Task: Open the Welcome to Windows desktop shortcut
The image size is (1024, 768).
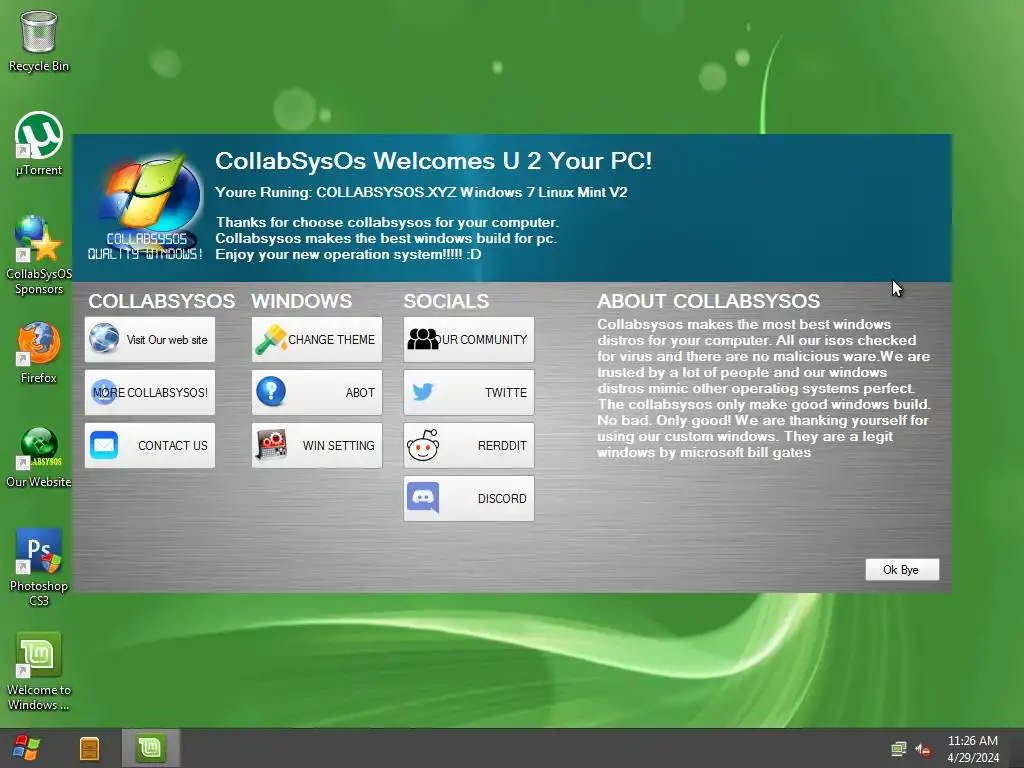Action: point(39,671)
